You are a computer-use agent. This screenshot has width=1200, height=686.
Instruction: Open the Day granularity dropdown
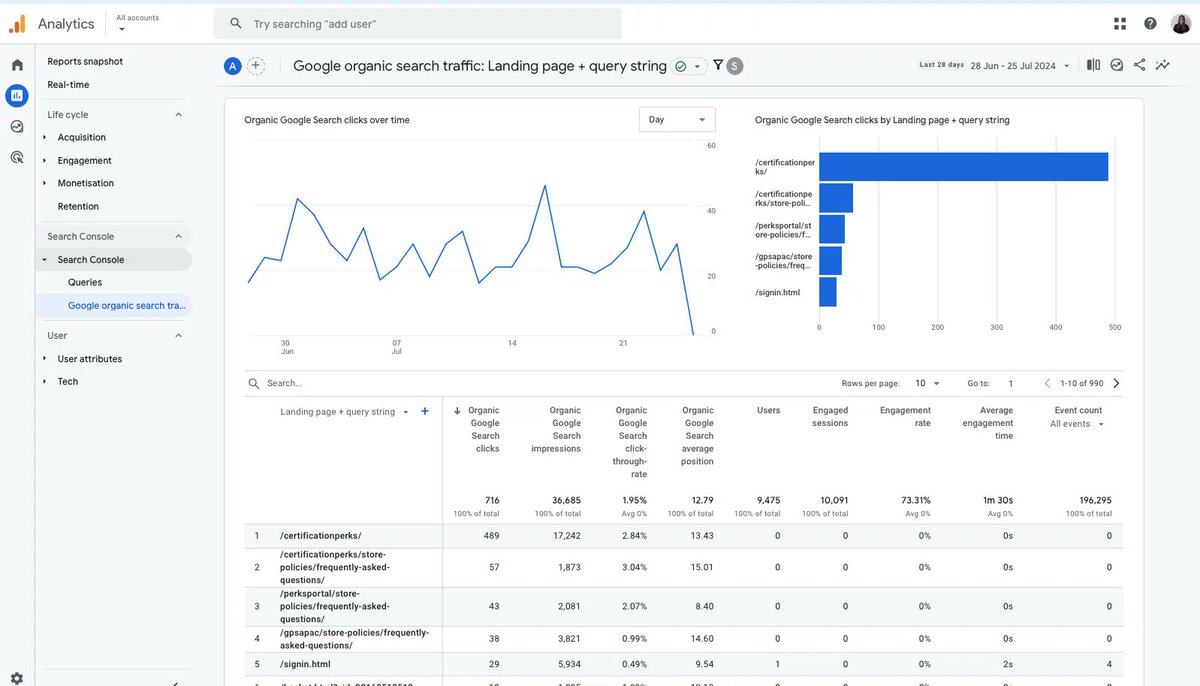coord(677,119)
